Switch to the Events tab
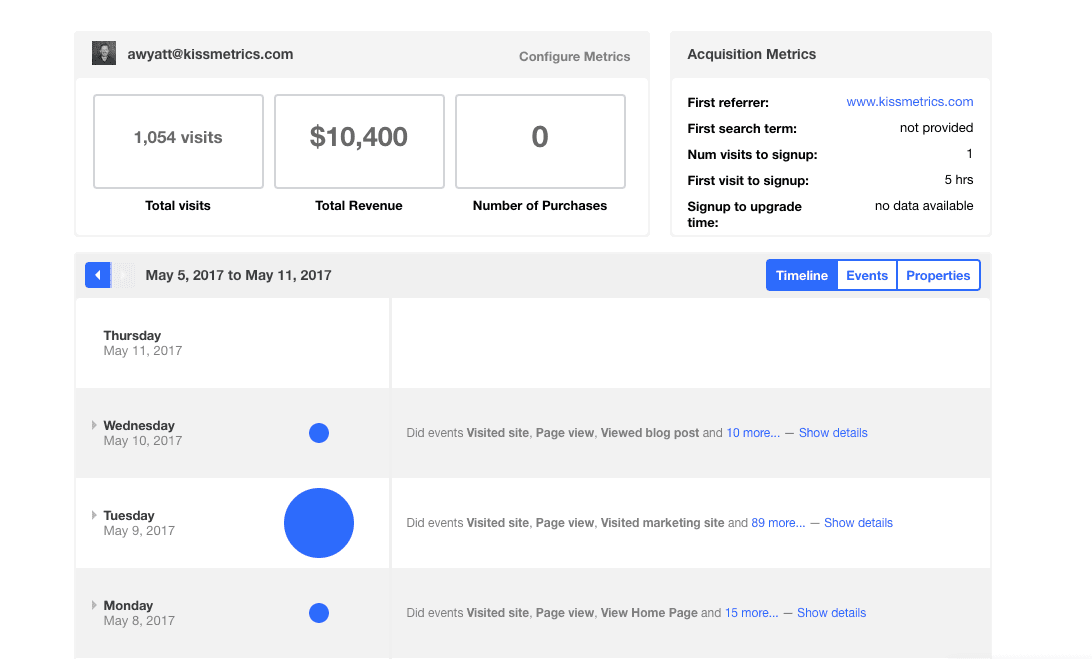Image resolution: width=1092 pixels, height=659 pixels. pos(867,275)
